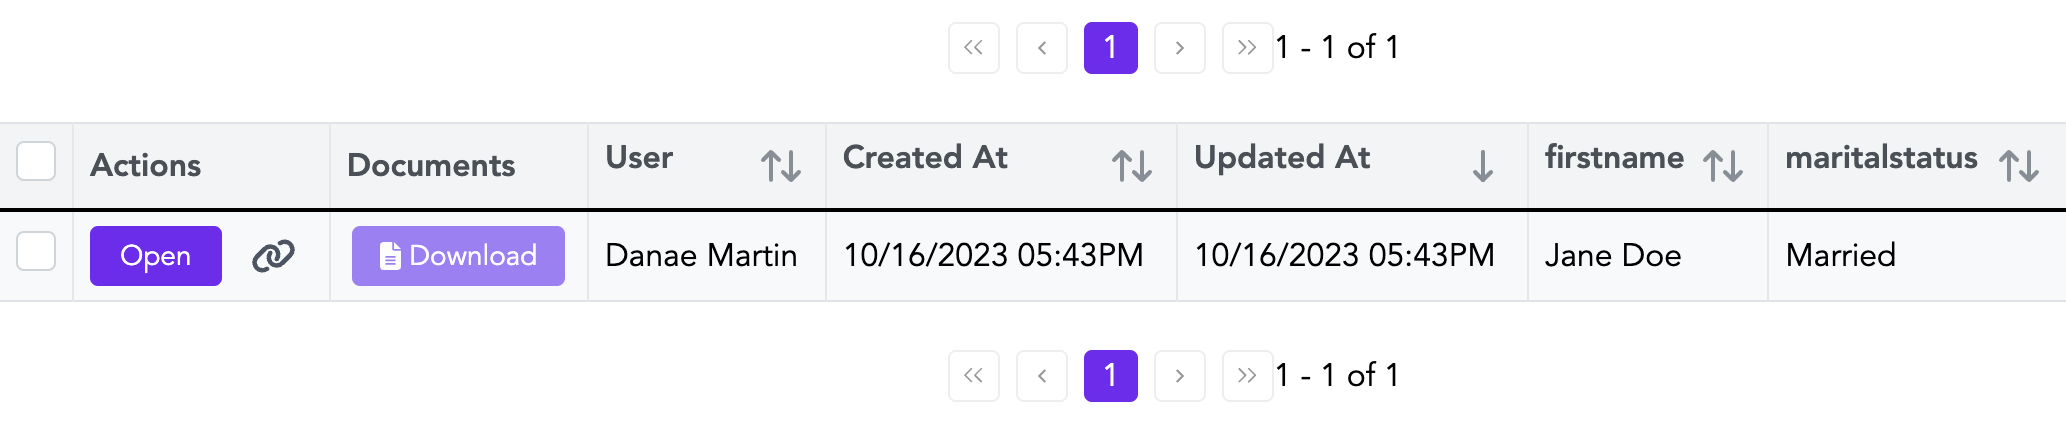The image size is (2066, 446).
Task: Go to next page in bottom pagination
Action: [x=1179, y=376]
